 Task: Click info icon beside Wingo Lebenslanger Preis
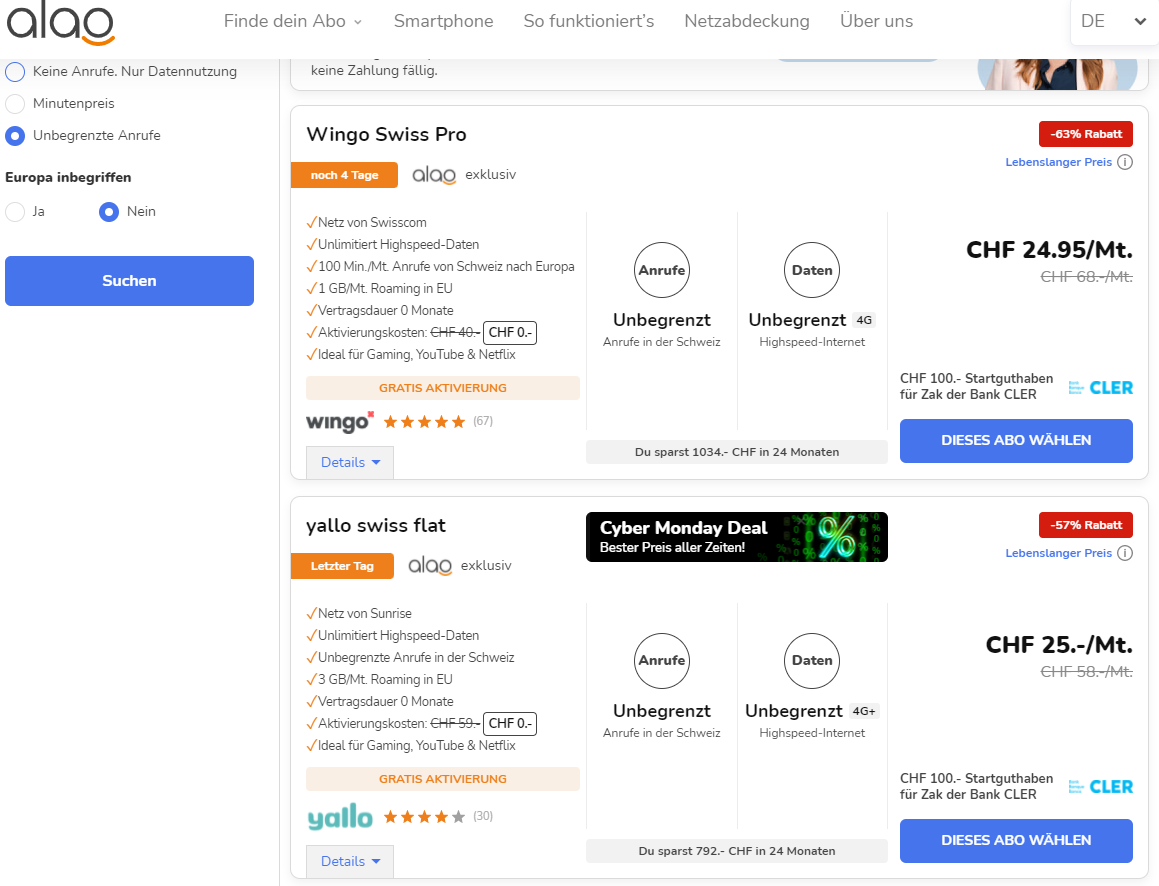tap(1124, 162)
